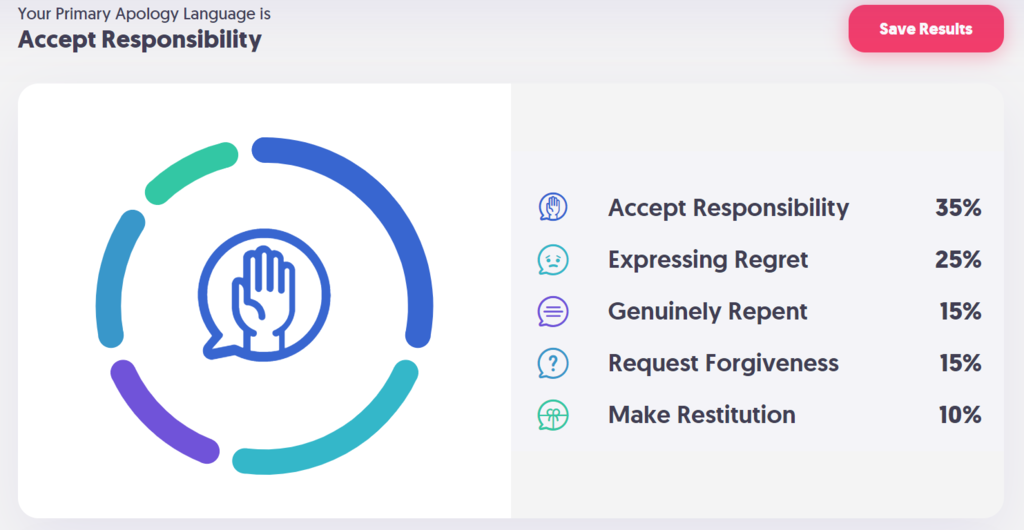Select the purple Genuinely Repent speech bubble icon
Screen dimensions: 1024x530
coord(553,311)
